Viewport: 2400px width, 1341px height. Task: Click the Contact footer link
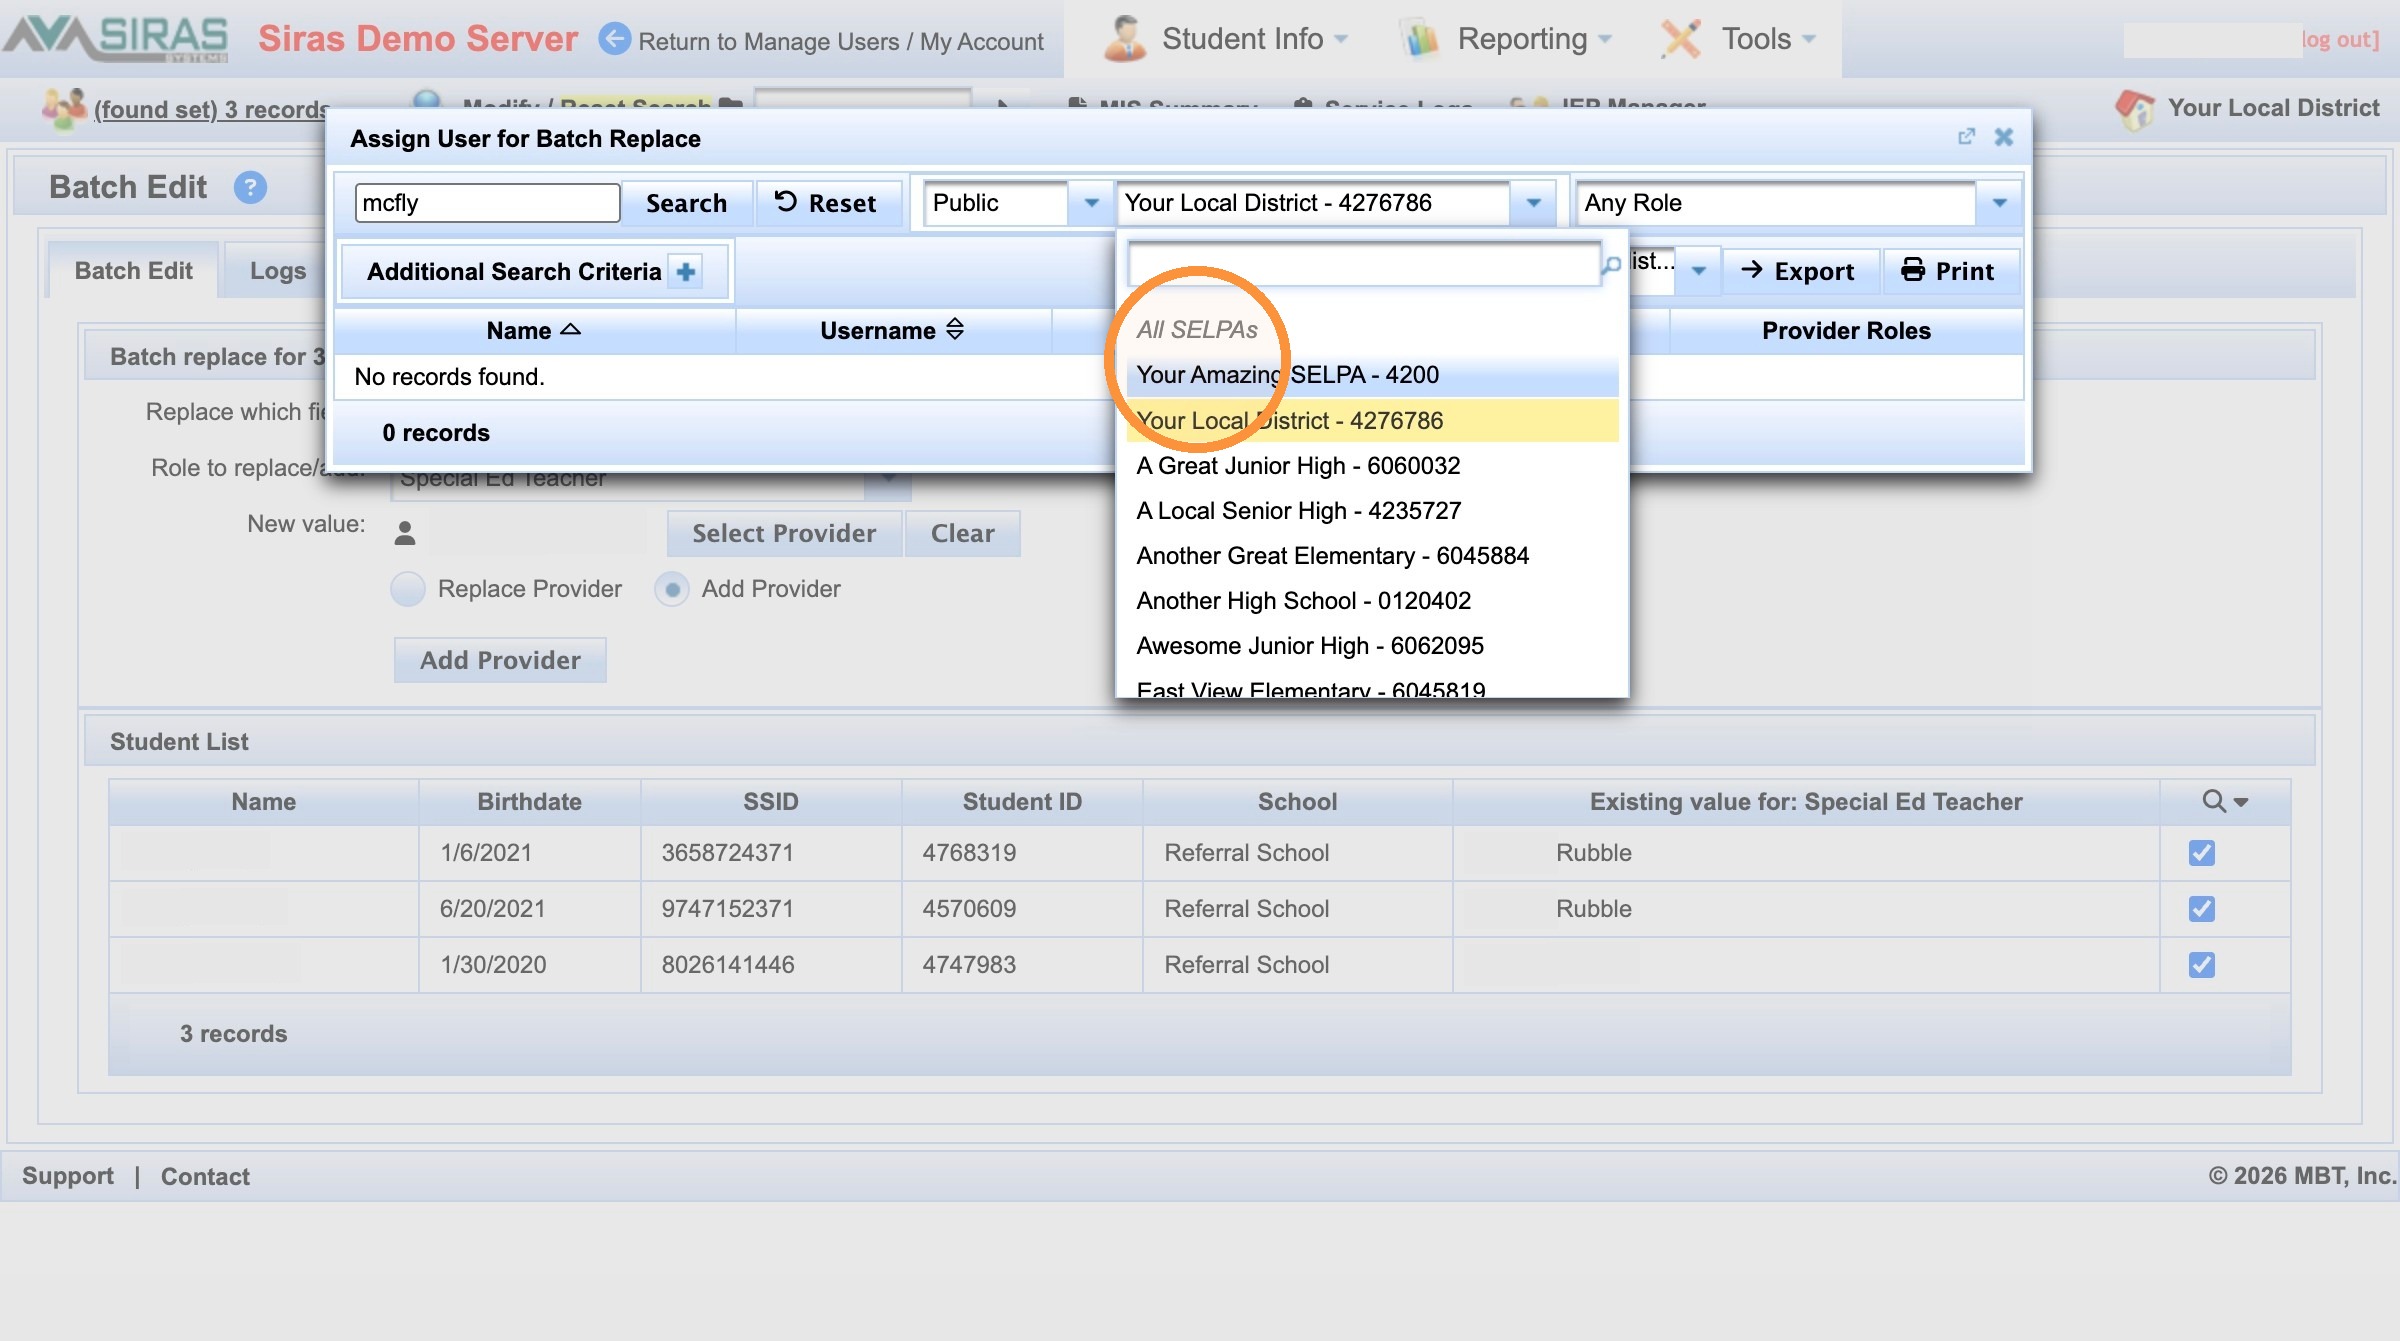205,1176
